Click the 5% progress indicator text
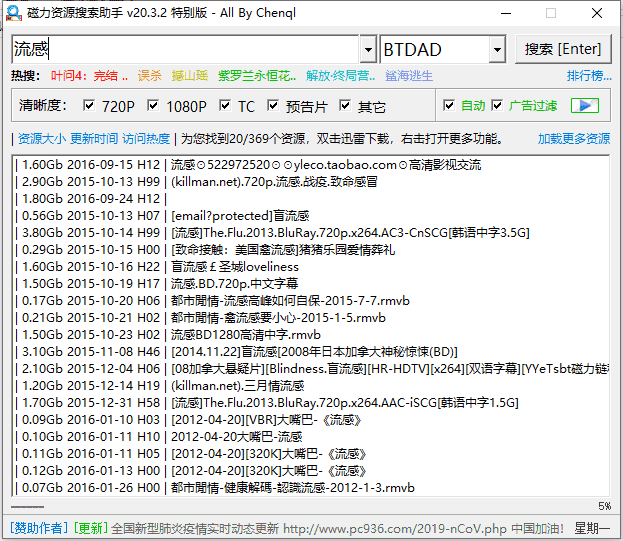Image resolution: width=623 pixels, height=541 pixels. (605, 506)
